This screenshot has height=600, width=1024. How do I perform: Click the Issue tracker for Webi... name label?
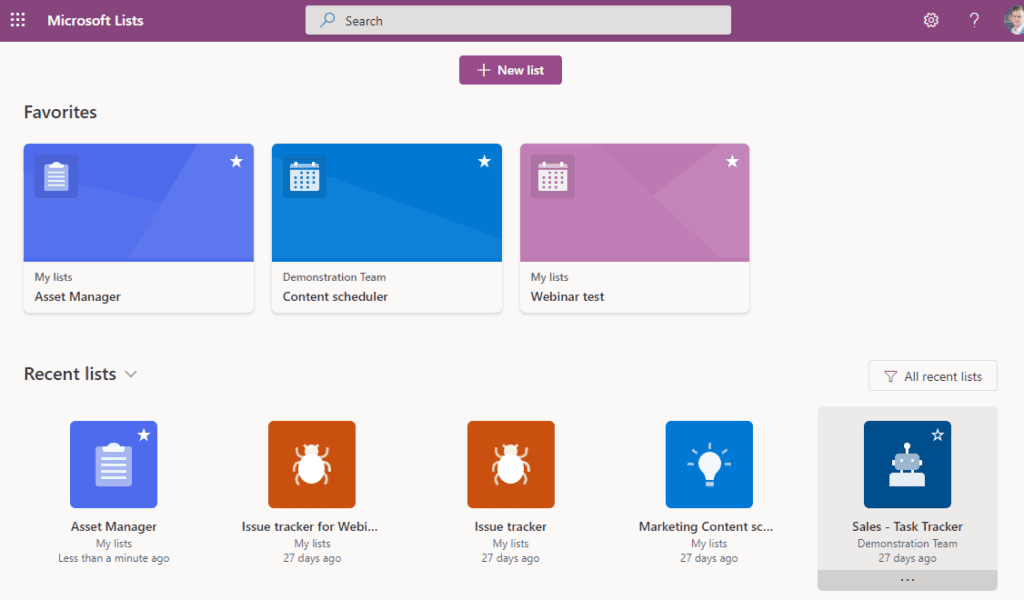tap(310, 526)
